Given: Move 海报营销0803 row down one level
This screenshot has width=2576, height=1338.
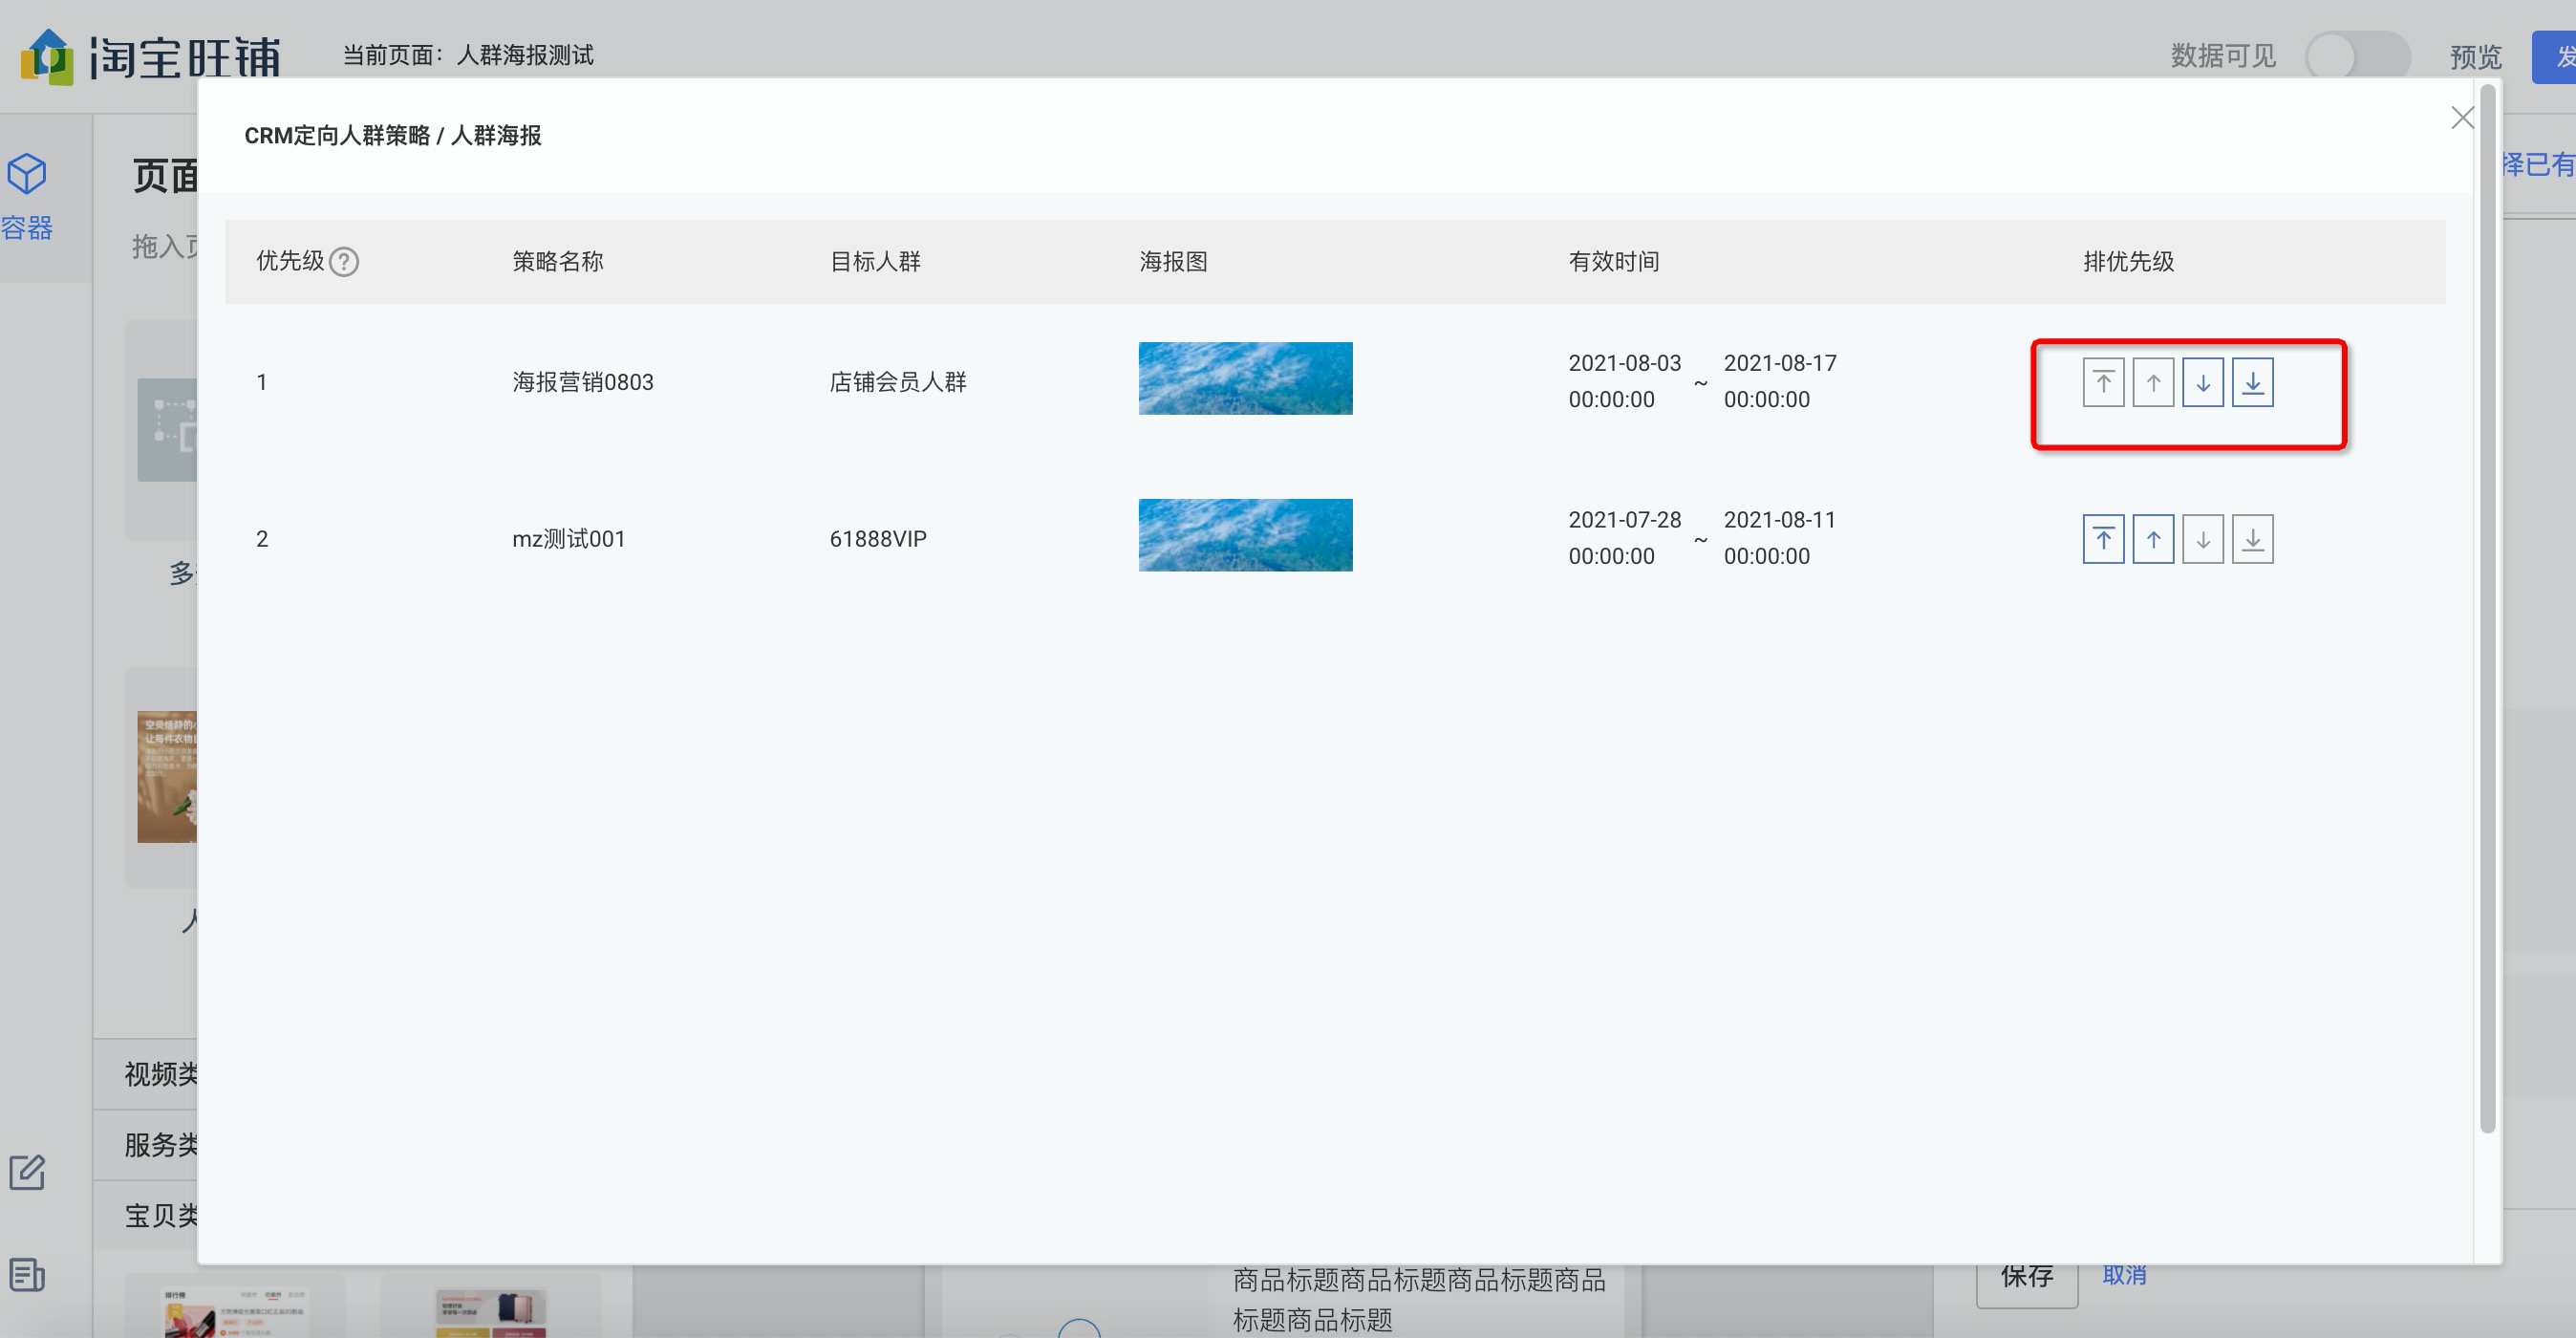Looking at the screenshot, I should [x=2203, y=382].
